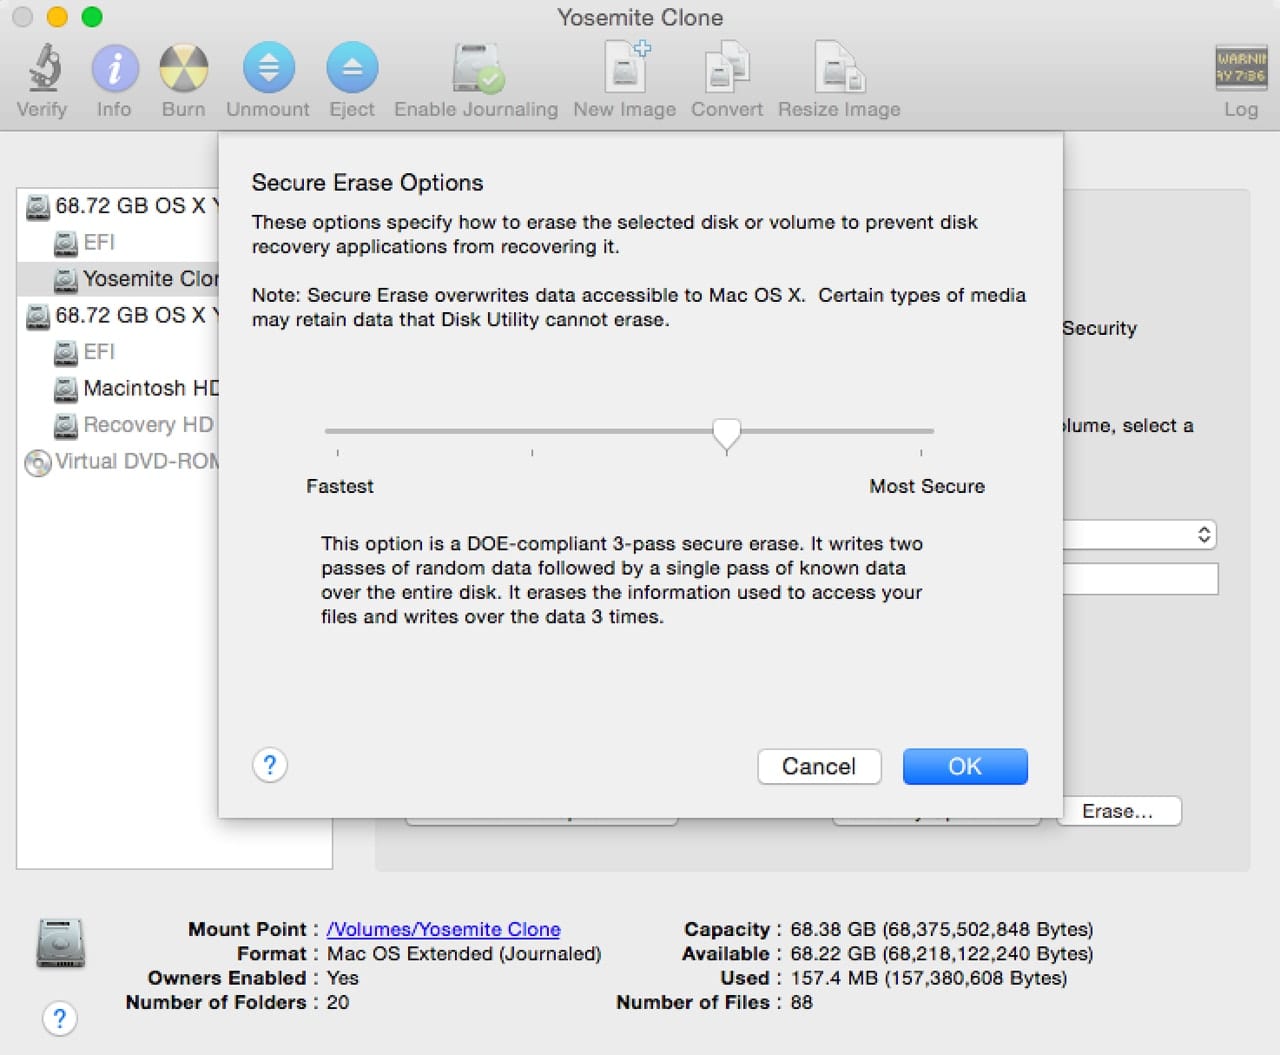Image resolution: width=1280 pixels, height=1055 pixels.
Task: Select Macintosh HD in the sidebar
Action: tap(148, 388)
